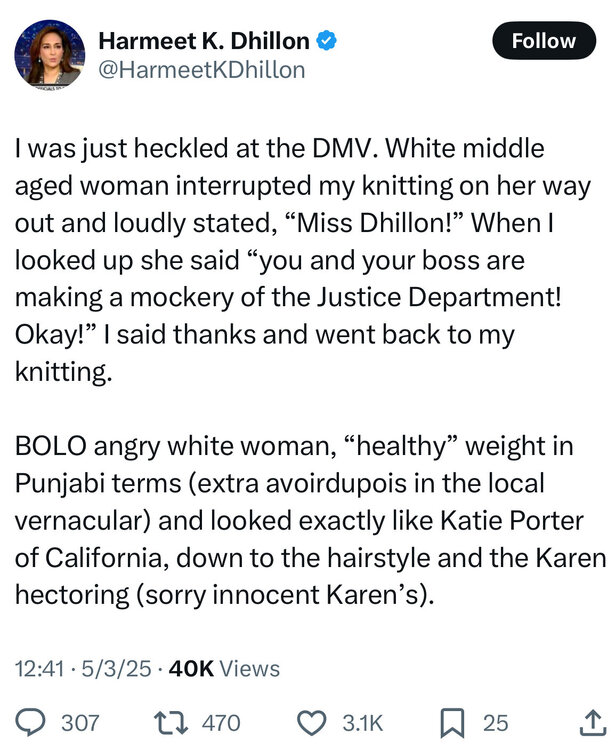Open Harmeet K. Dhillon's profile picture

click(48, 54)
